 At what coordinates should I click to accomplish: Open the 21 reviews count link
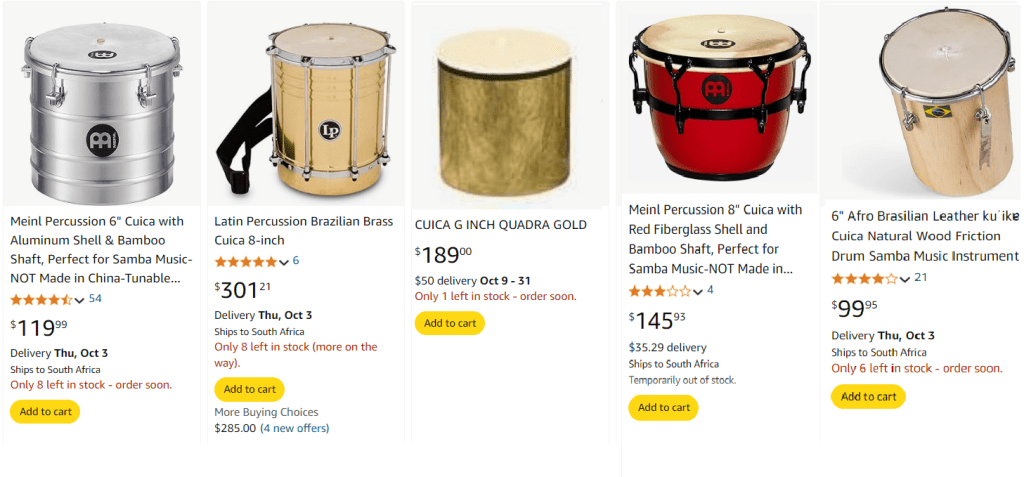coord(921,278)
